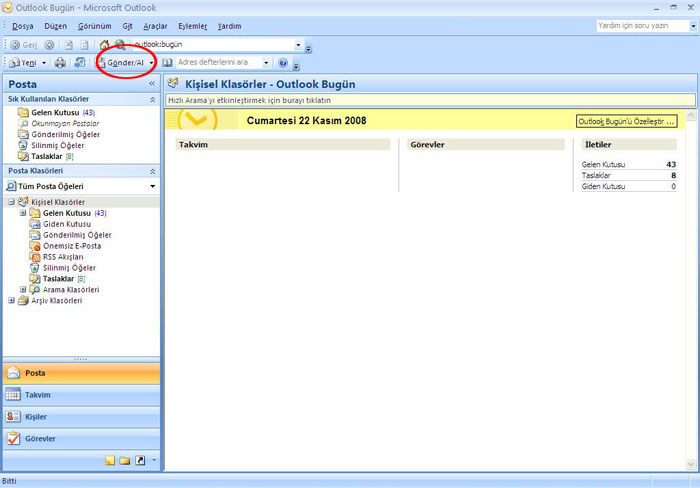Select Silinmiş Öğeler in Posta Klasörleri tree
This screenshot has width=700, height=488.
[69, 268]
